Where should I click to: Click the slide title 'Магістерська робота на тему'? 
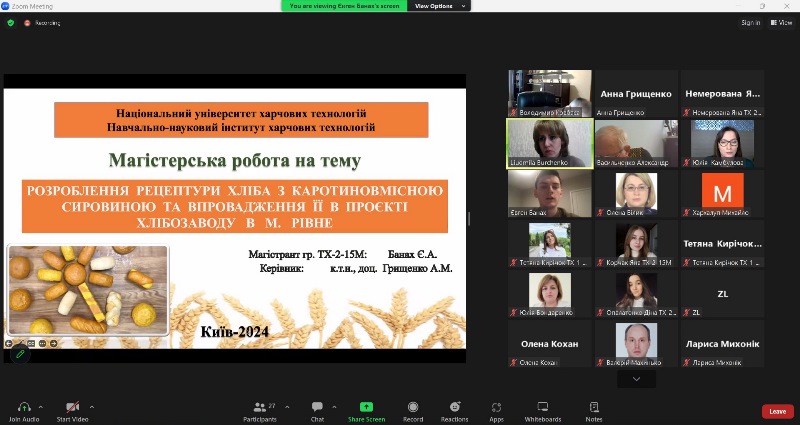(235, 161)
